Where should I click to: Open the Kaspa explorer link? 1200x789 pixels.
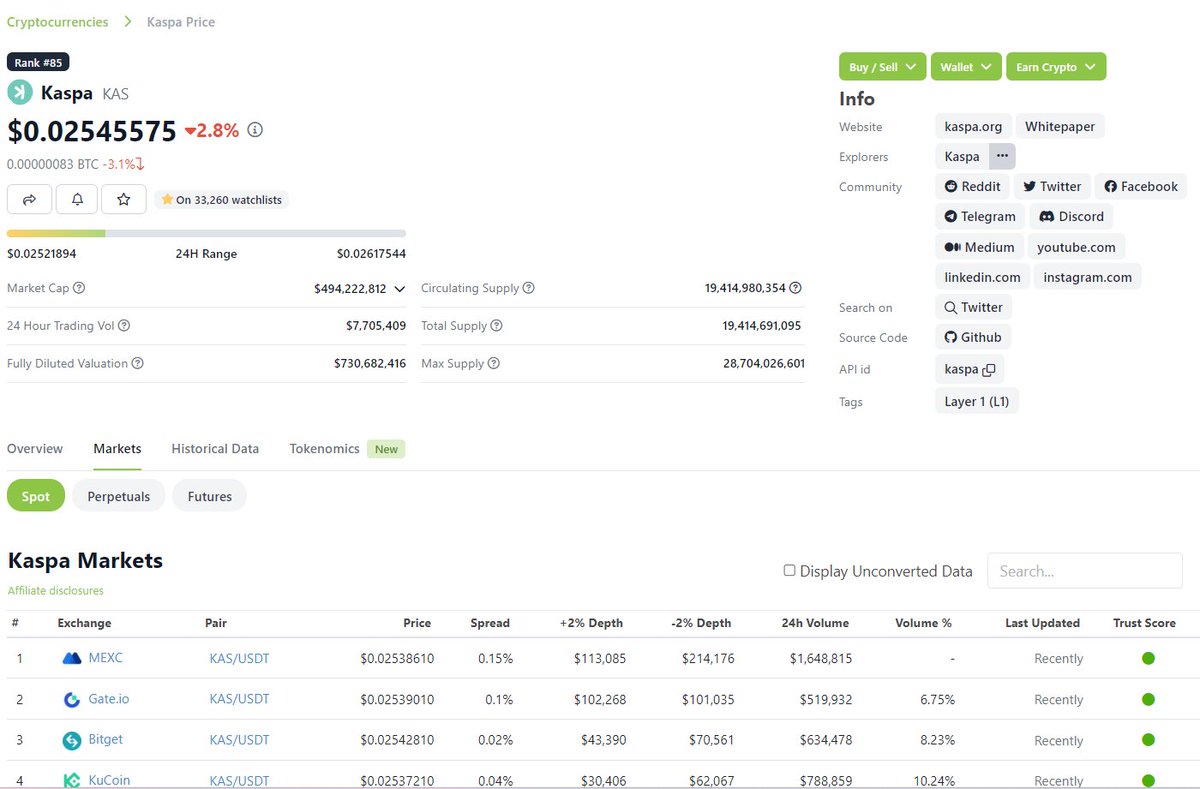(x=962, y=156)
